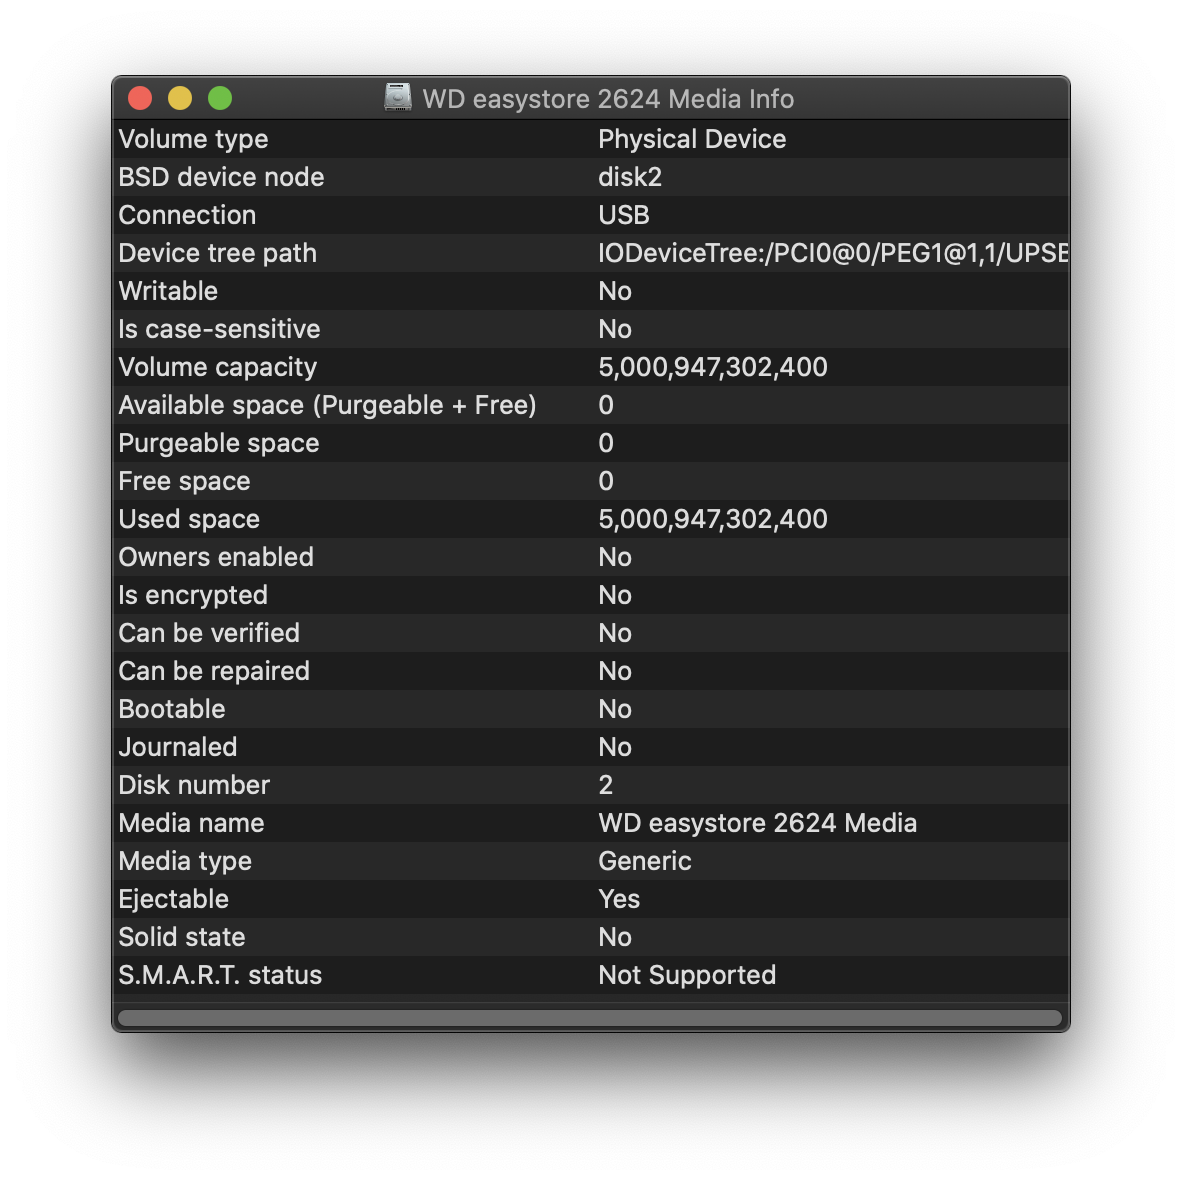This screenshot has width=1182, height=1180.
Task: Select 'WD easystore 2624 Media' value
Action: click(x=758, y=823)
